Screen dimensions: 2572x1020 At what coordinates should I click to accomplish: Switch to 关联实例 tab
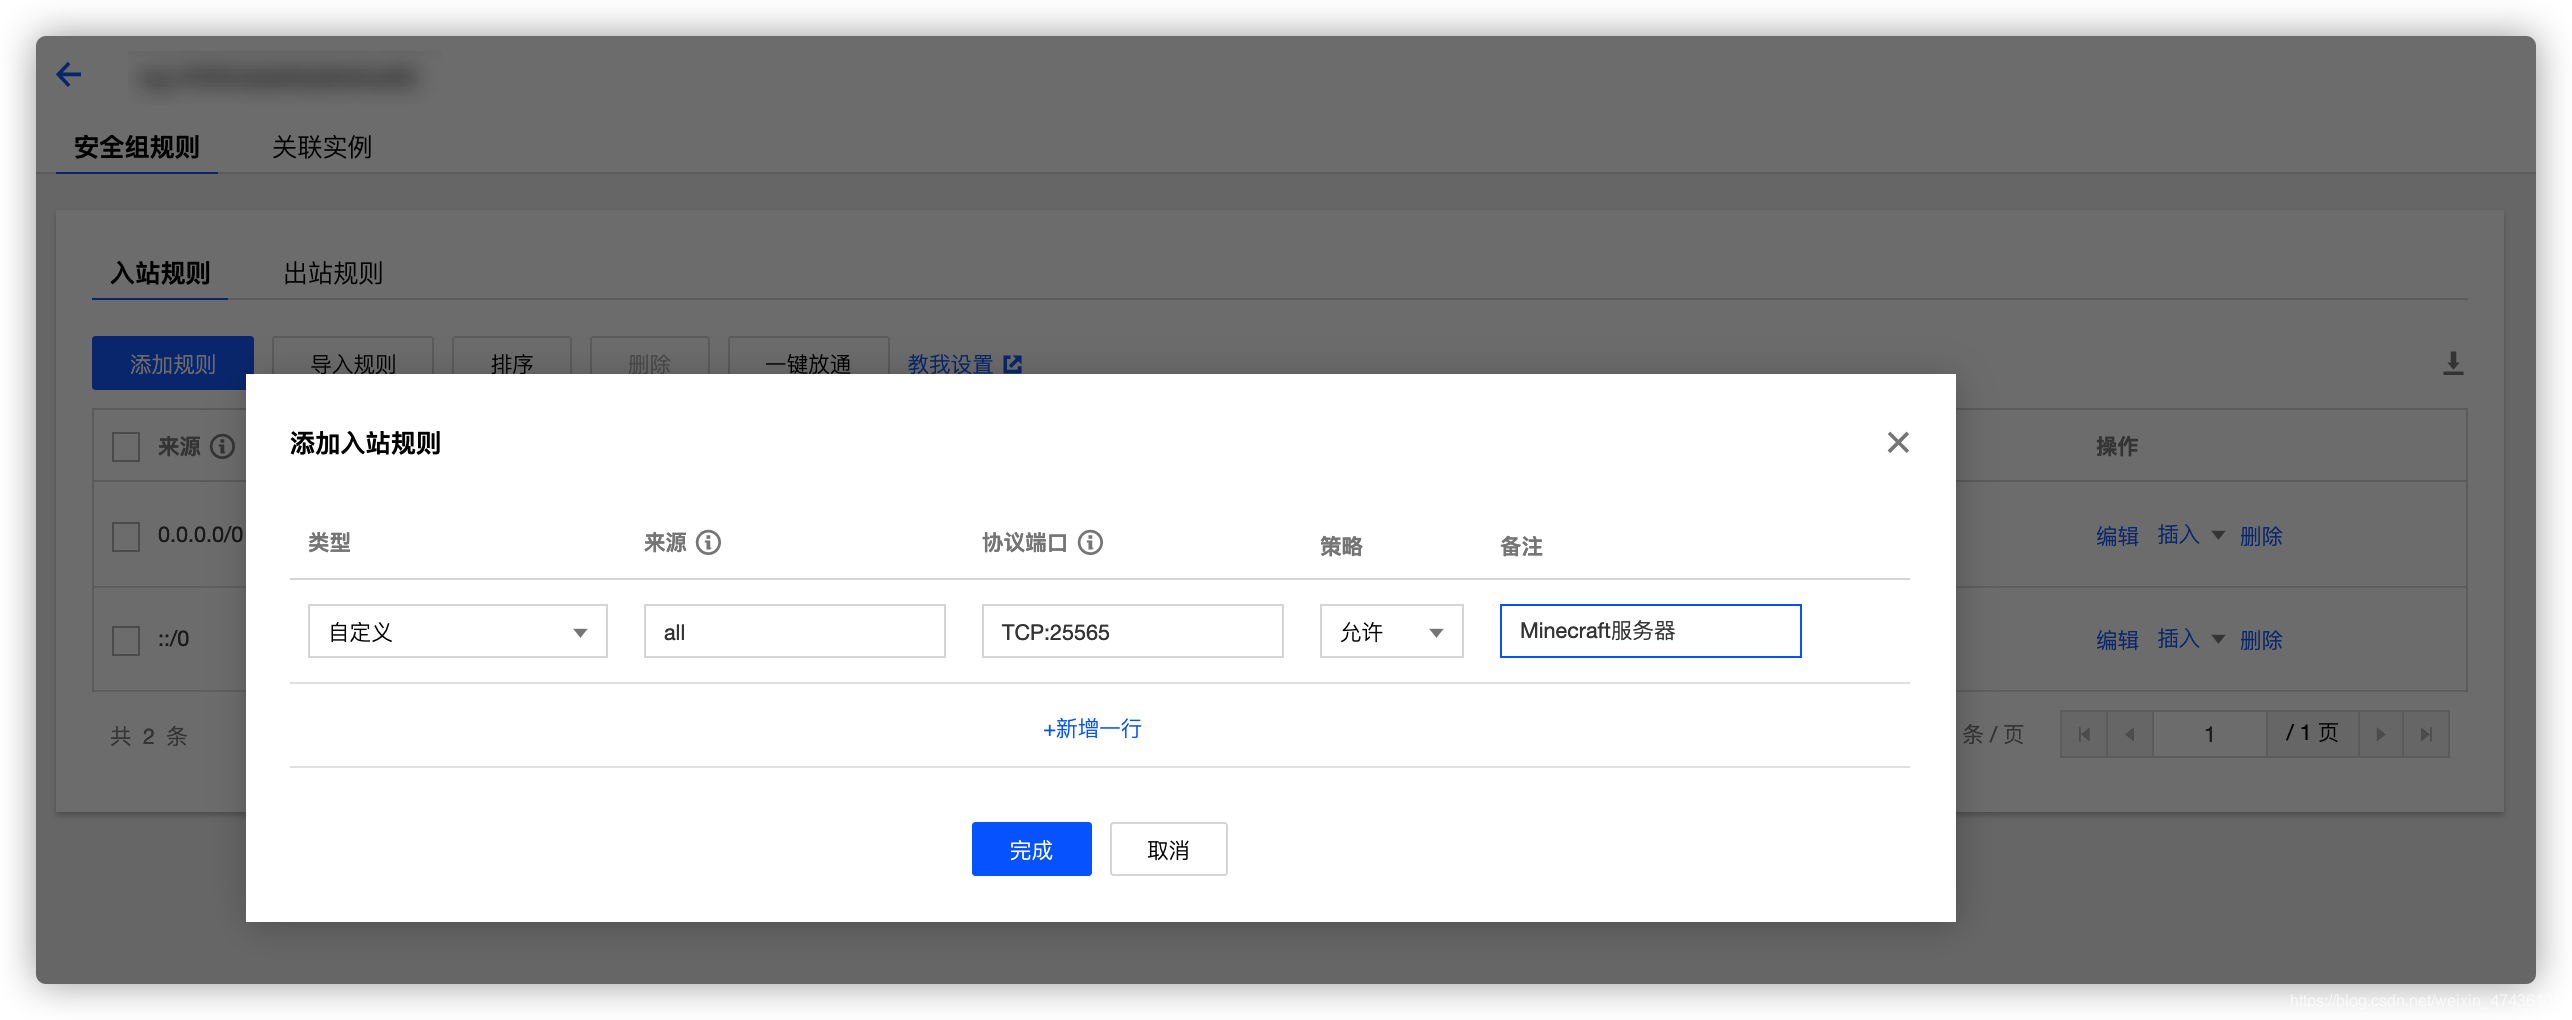click(x=322, y=147)
